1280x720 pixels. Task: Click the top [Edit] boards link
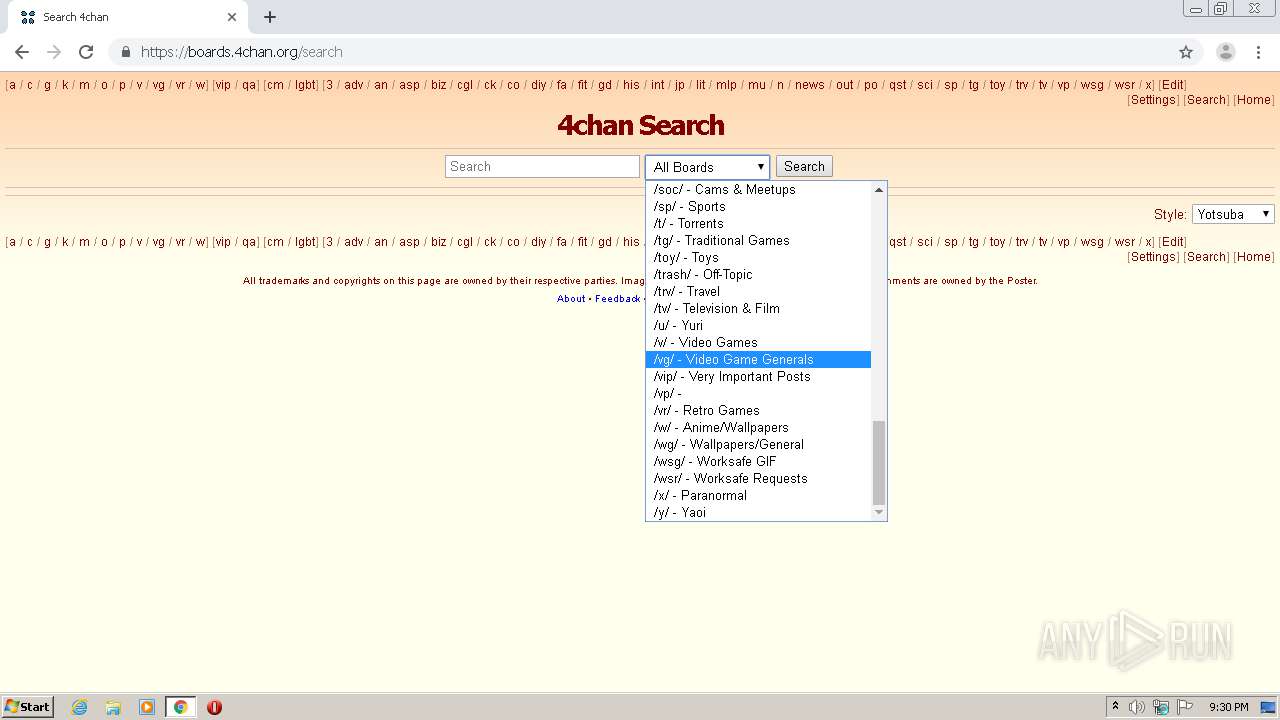pyautogui.click(x=1173, y=85)
